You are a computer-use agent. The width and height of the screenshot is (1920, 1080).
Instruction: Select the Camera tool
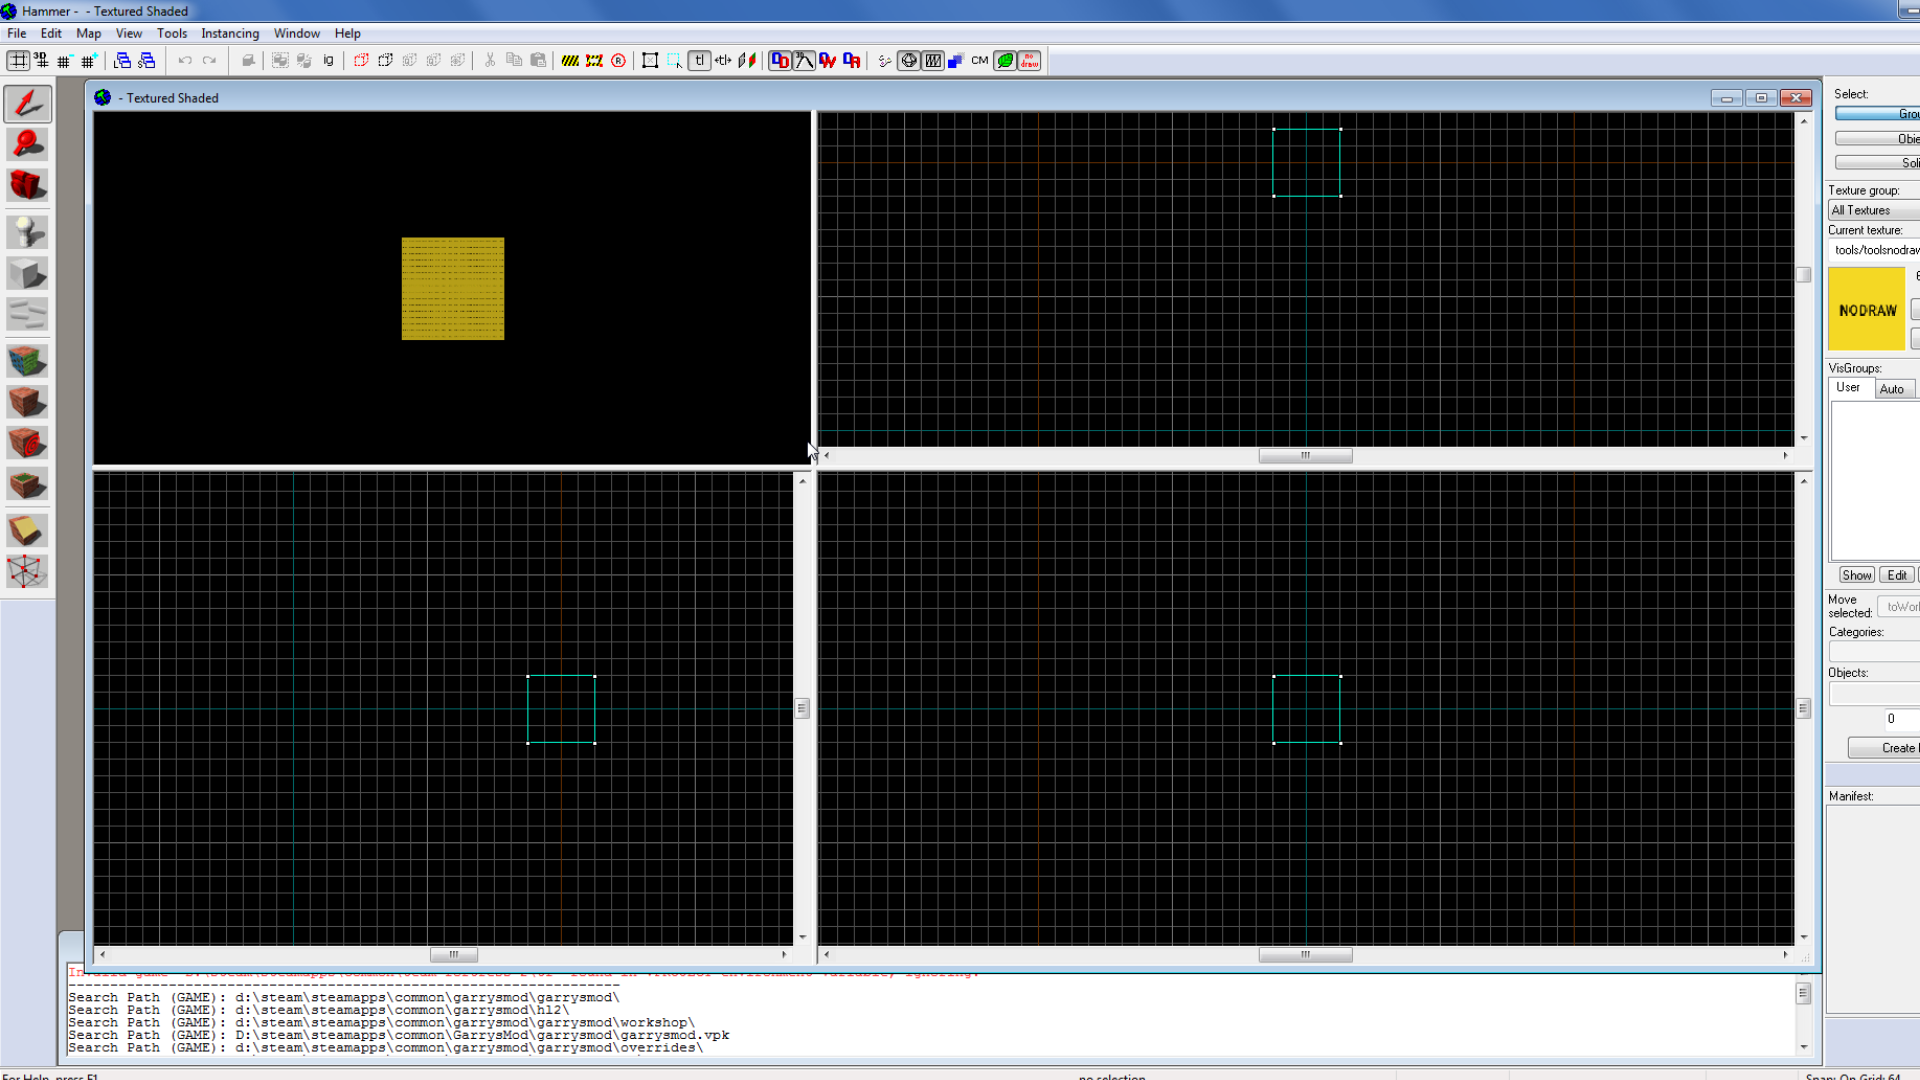[x=27, y=185]
